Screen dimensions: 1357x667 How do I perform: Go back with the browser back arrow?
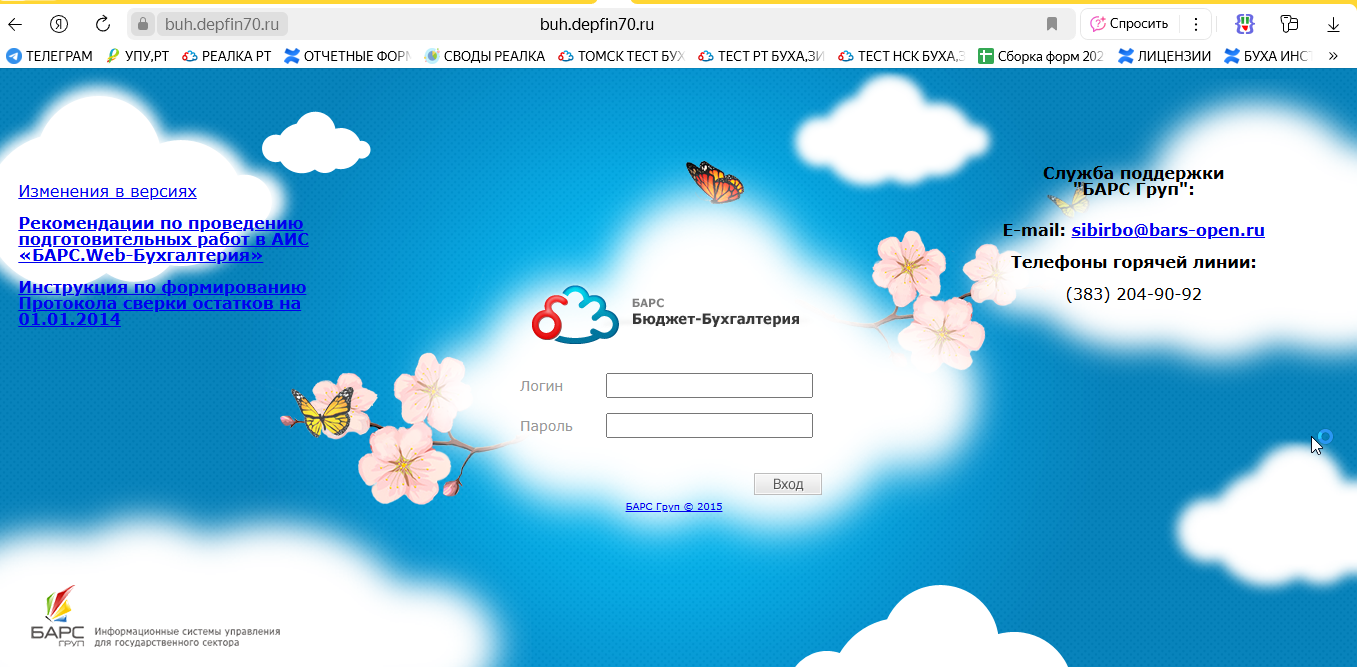point(15,24)
